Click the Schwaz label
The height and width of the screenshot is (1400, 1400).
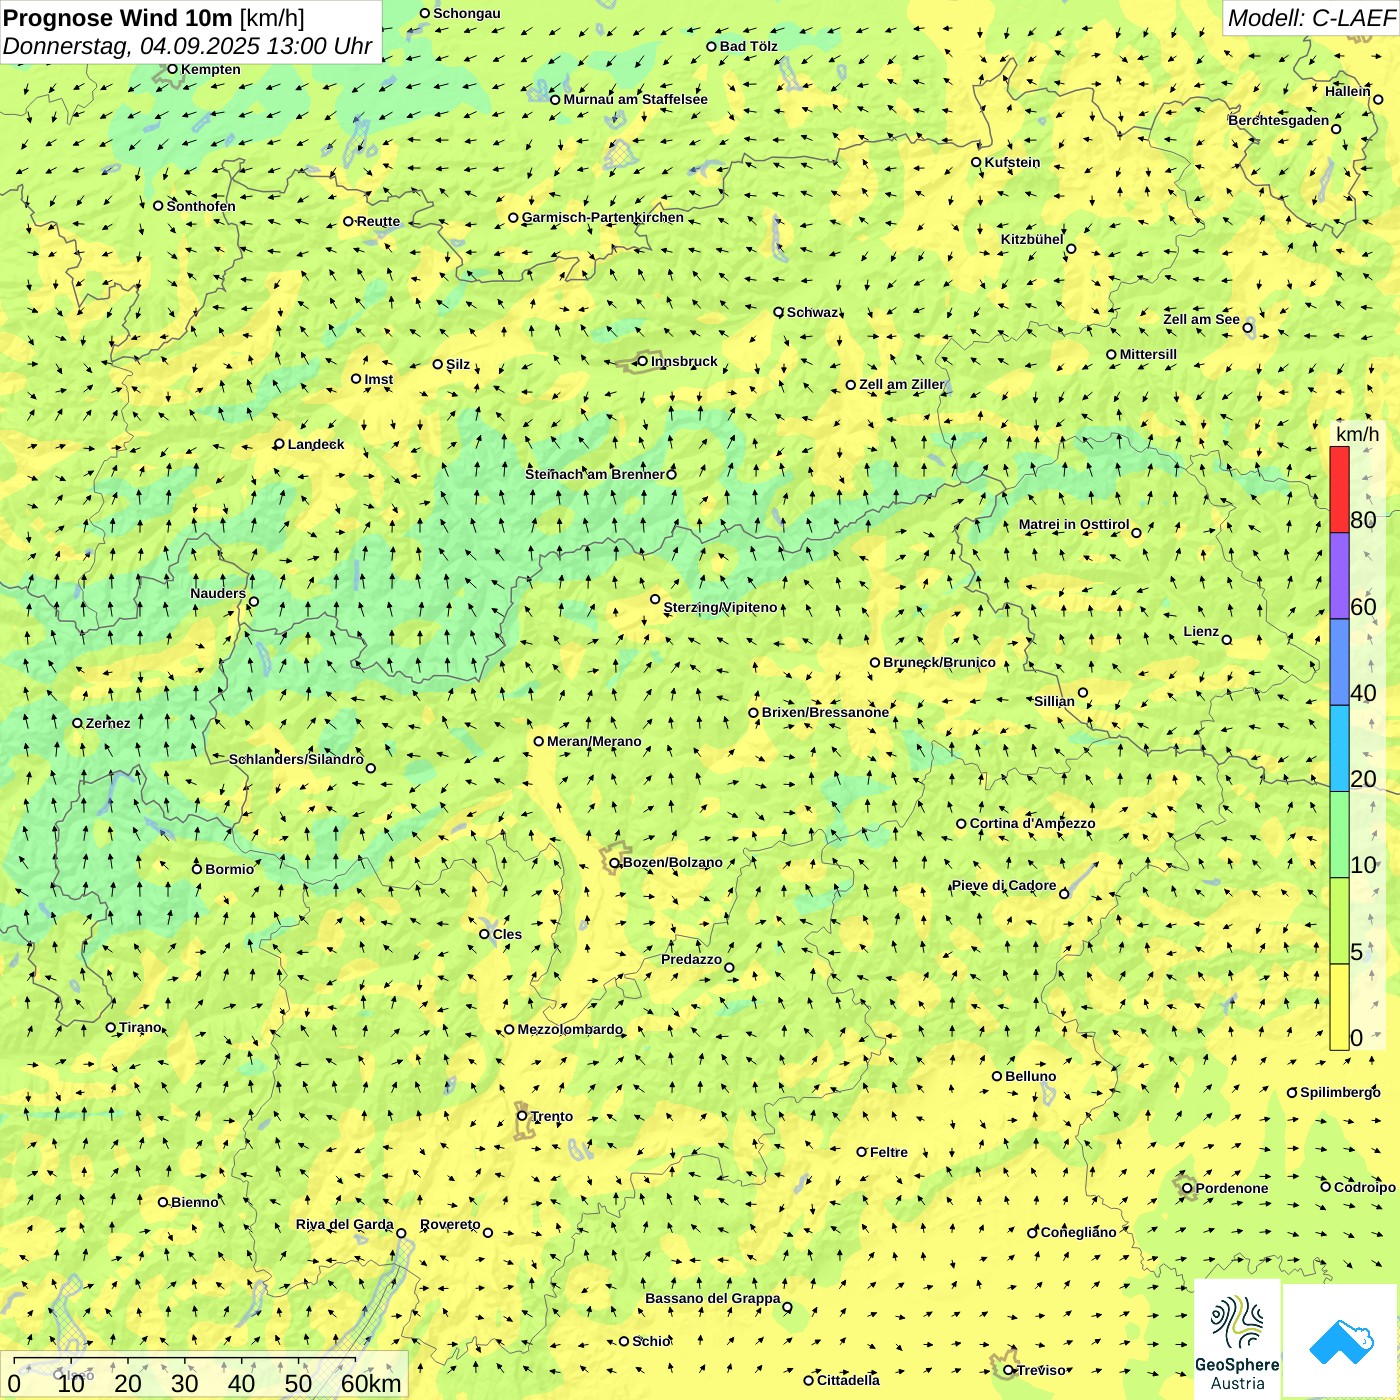coord(812,312)
